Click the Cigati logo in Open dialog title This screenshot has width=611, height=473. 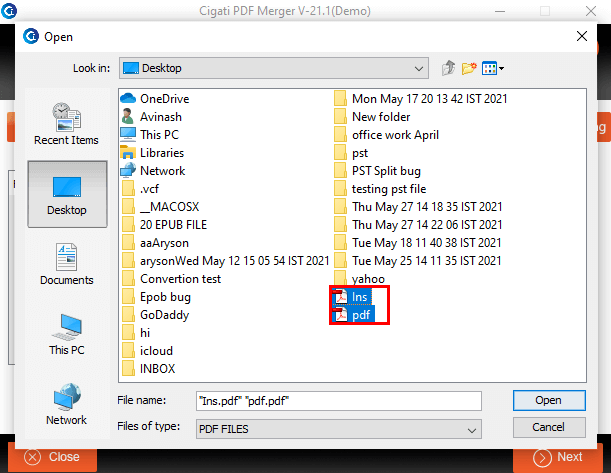tap(31, 36)
